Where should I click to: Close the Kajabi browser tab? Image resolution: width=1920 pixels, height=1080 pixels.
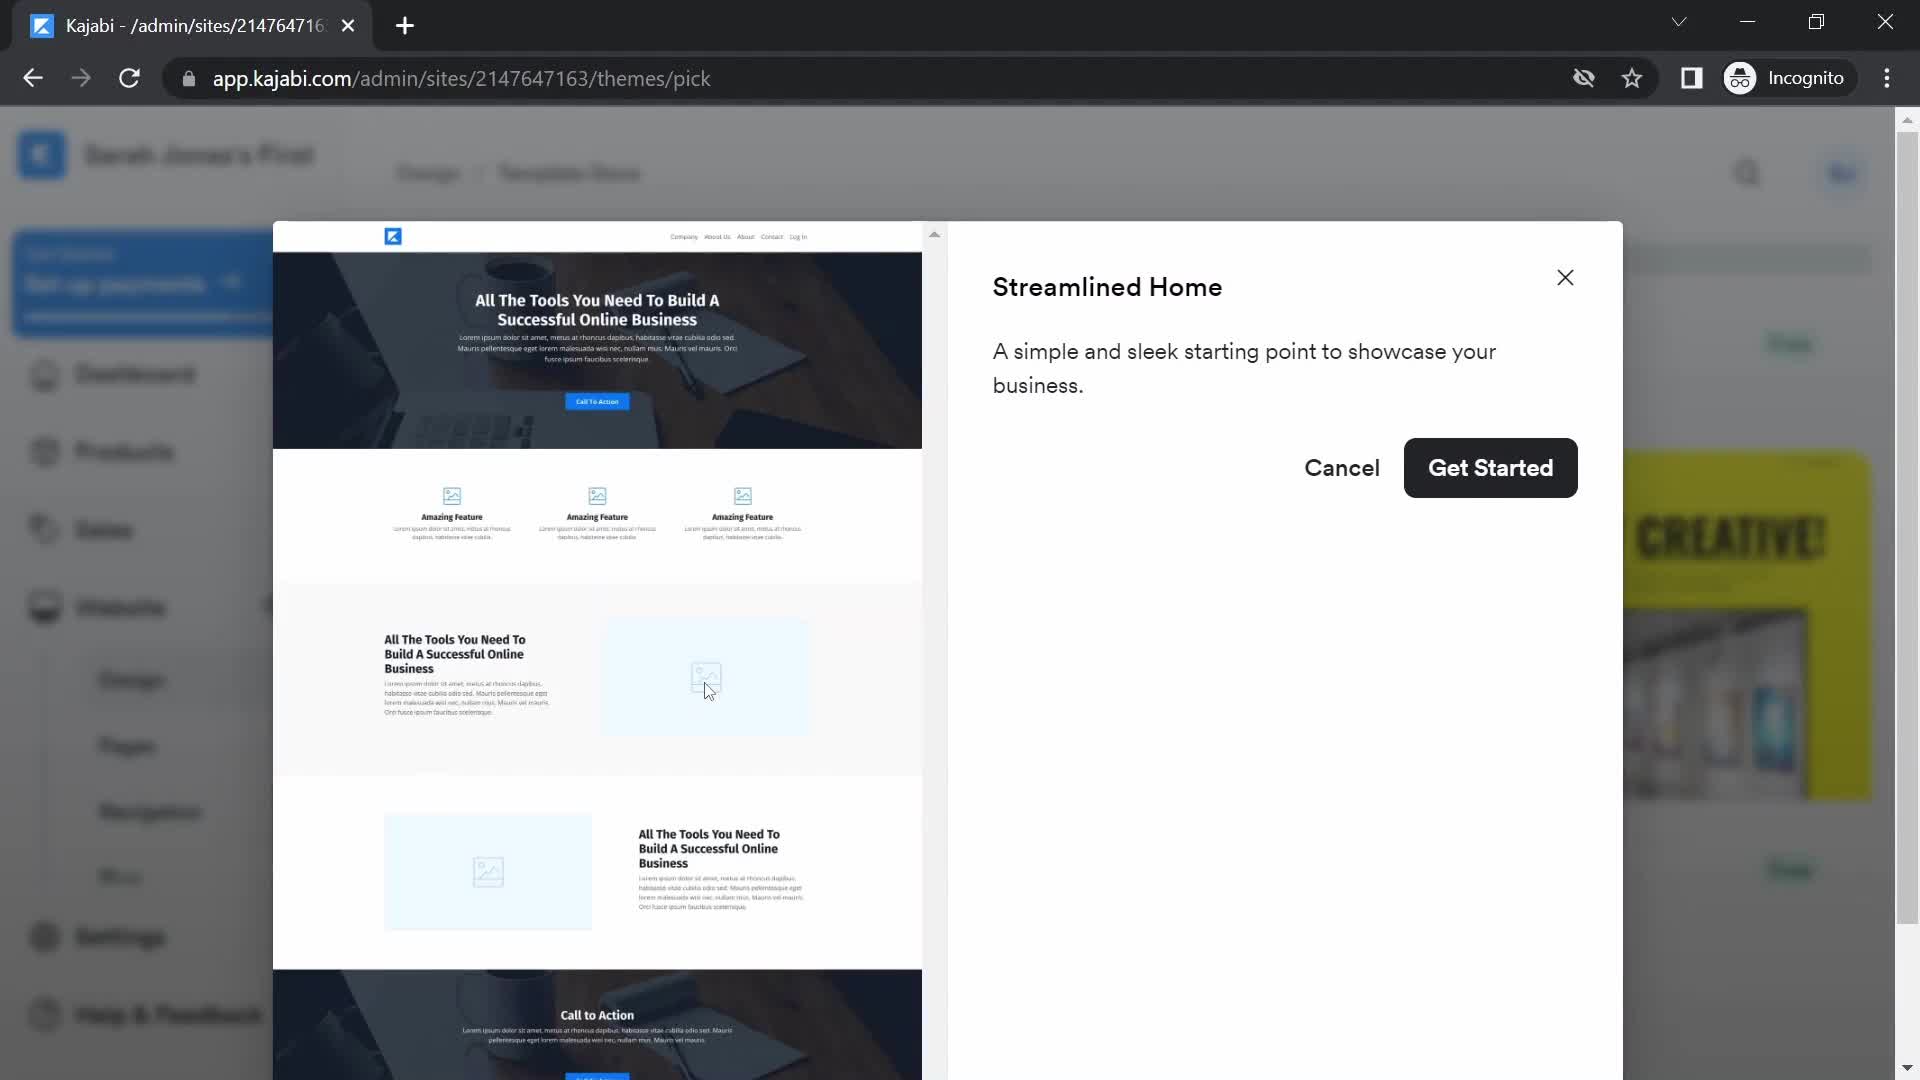(348, 26)
